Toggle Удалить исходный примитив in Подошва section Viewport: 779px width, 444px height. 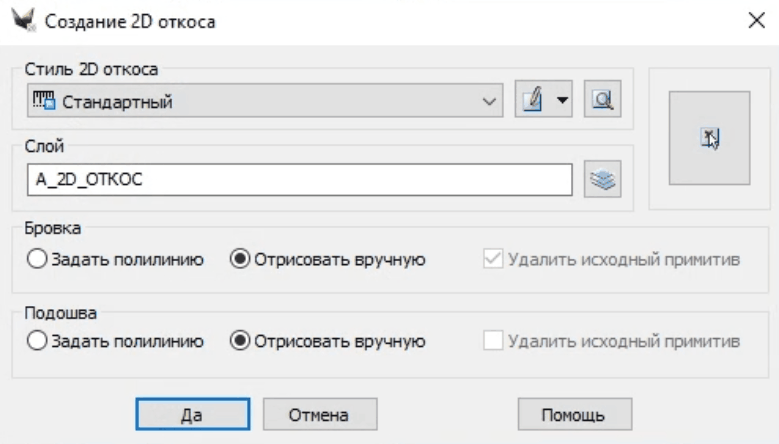coord(494,341)
